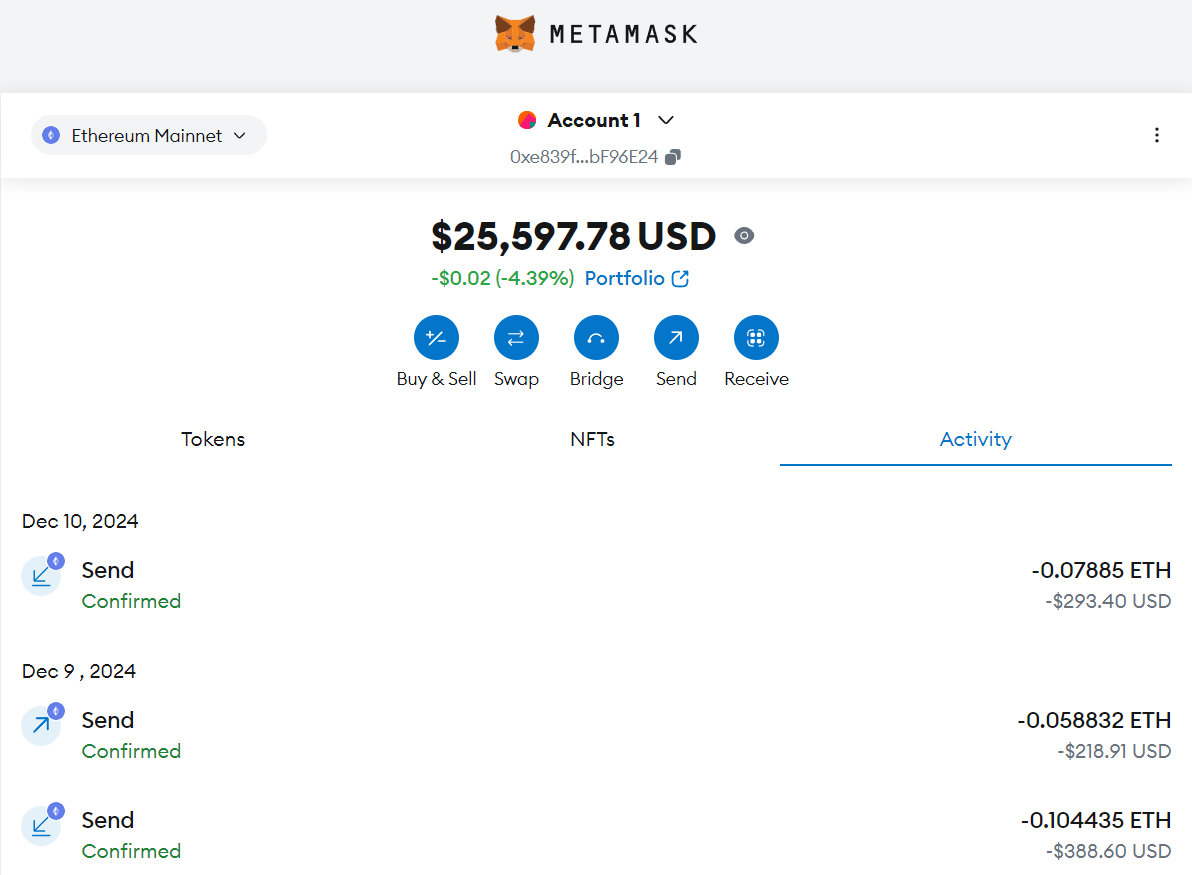Open the Send transaction of -0.104435 ETH

(596, 835)
